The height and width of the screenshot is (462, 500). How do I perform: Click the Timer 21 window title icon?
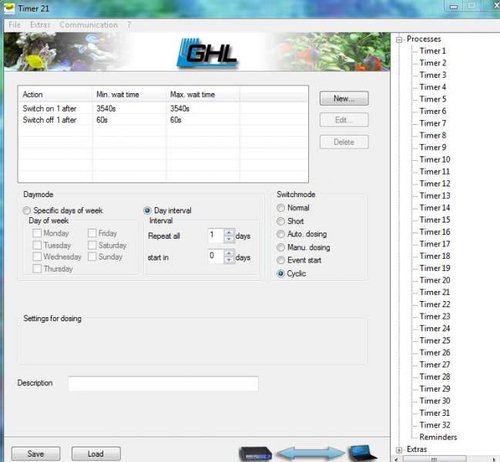[9, 8]
